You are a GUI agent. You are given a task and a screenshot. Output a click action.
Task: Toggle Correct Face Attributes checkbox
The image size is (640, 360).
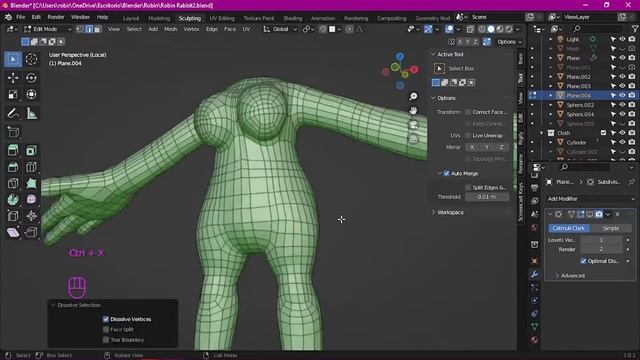pyautogui.click(x=468, y=112)
